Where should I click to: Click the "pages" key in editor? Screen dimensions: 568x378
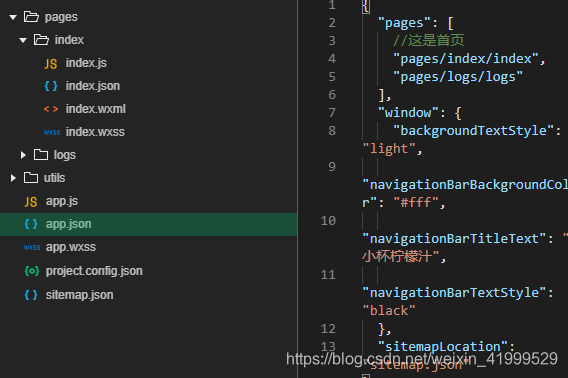[404, 23]
